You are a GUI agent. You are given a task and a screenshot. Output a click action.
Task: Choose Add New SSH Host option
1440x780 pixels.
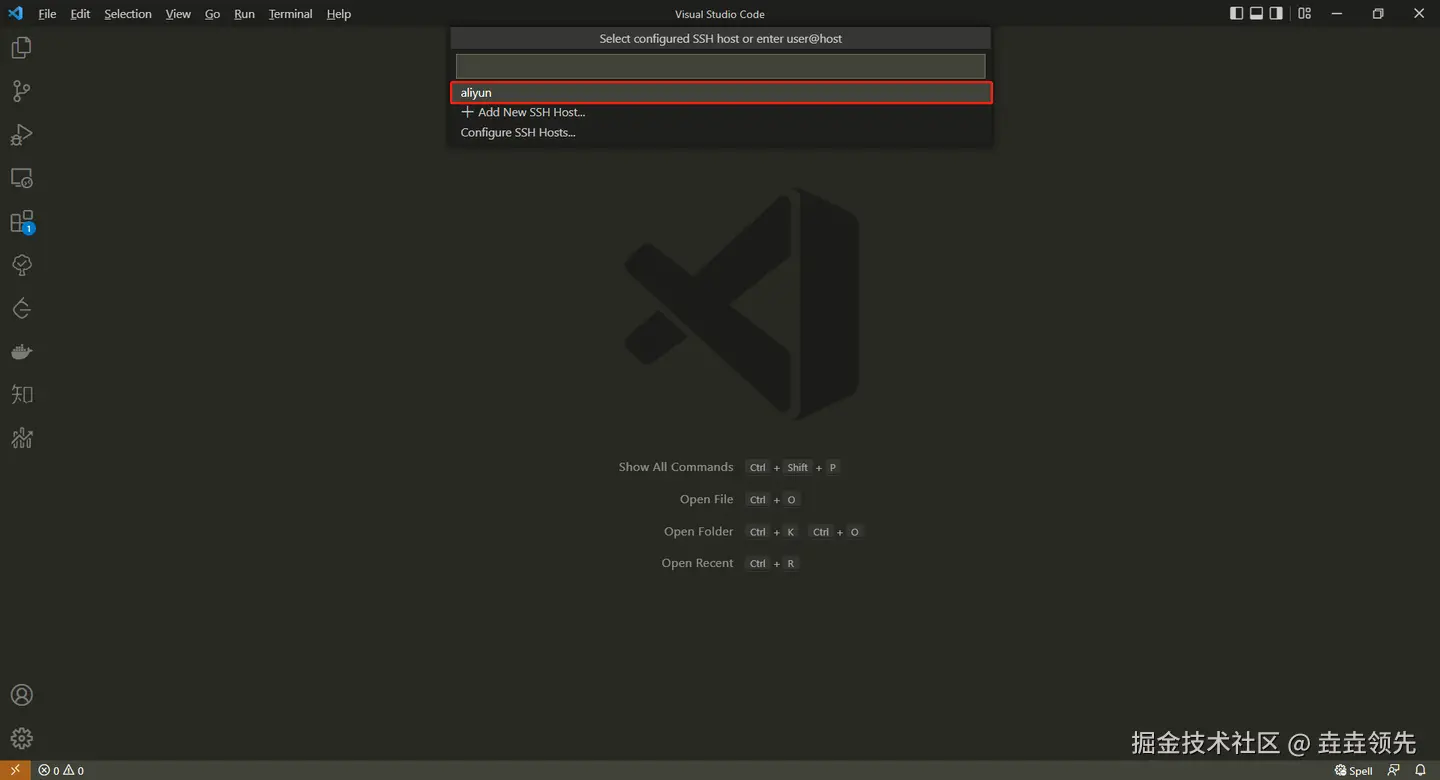721,112
